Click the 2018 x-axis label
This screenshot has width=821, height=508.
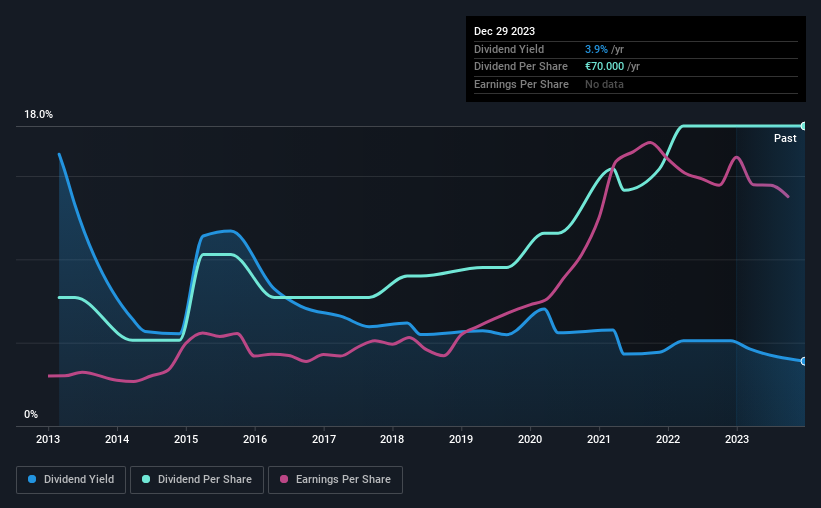coord(392,439)
